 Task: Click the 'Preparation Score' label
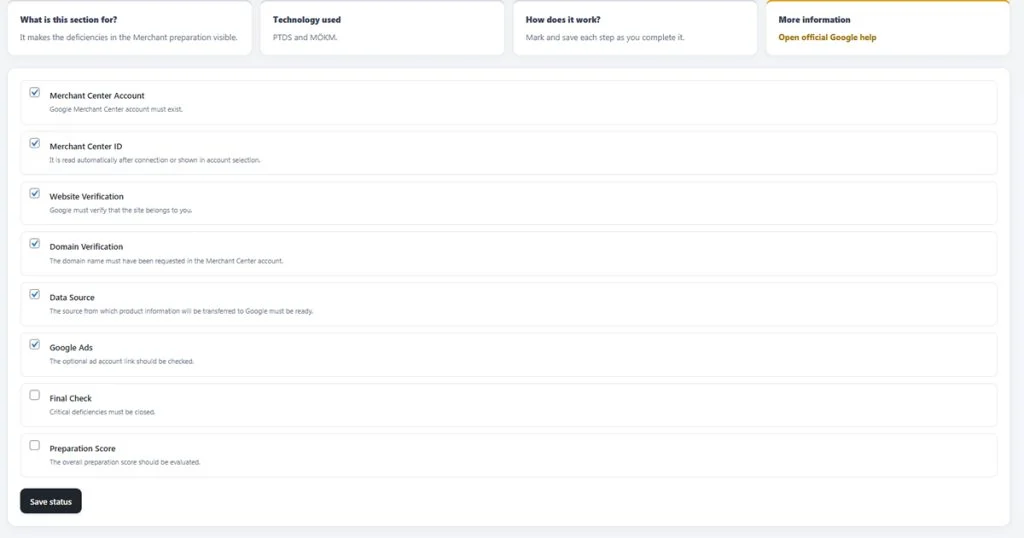point(82,449)
